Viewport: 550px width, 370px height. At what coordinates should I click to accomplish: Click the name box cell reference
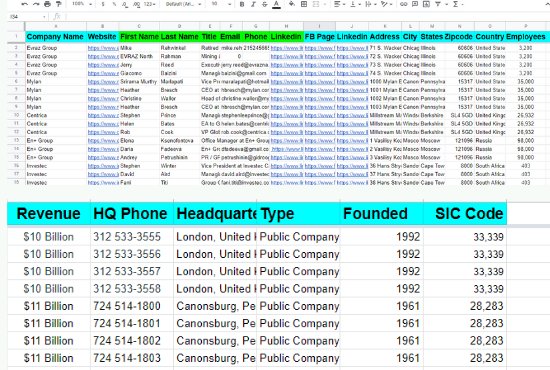(x=27, y=16)
